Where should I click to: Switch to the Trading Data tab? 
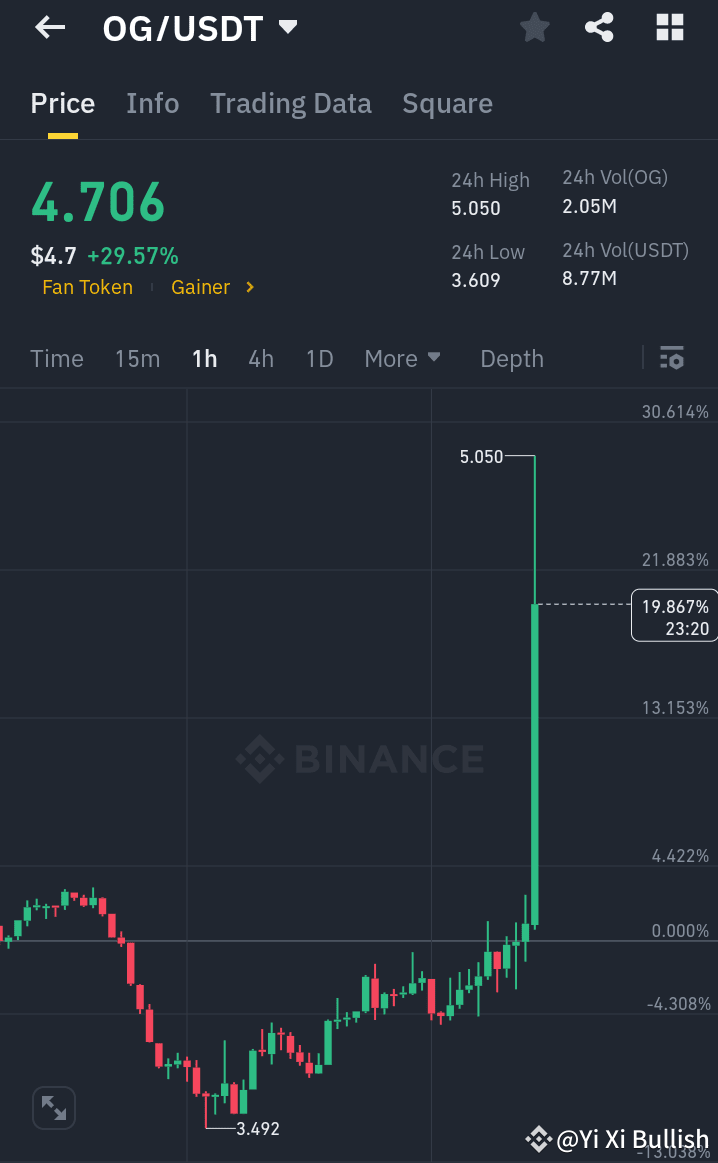(291, 103)
